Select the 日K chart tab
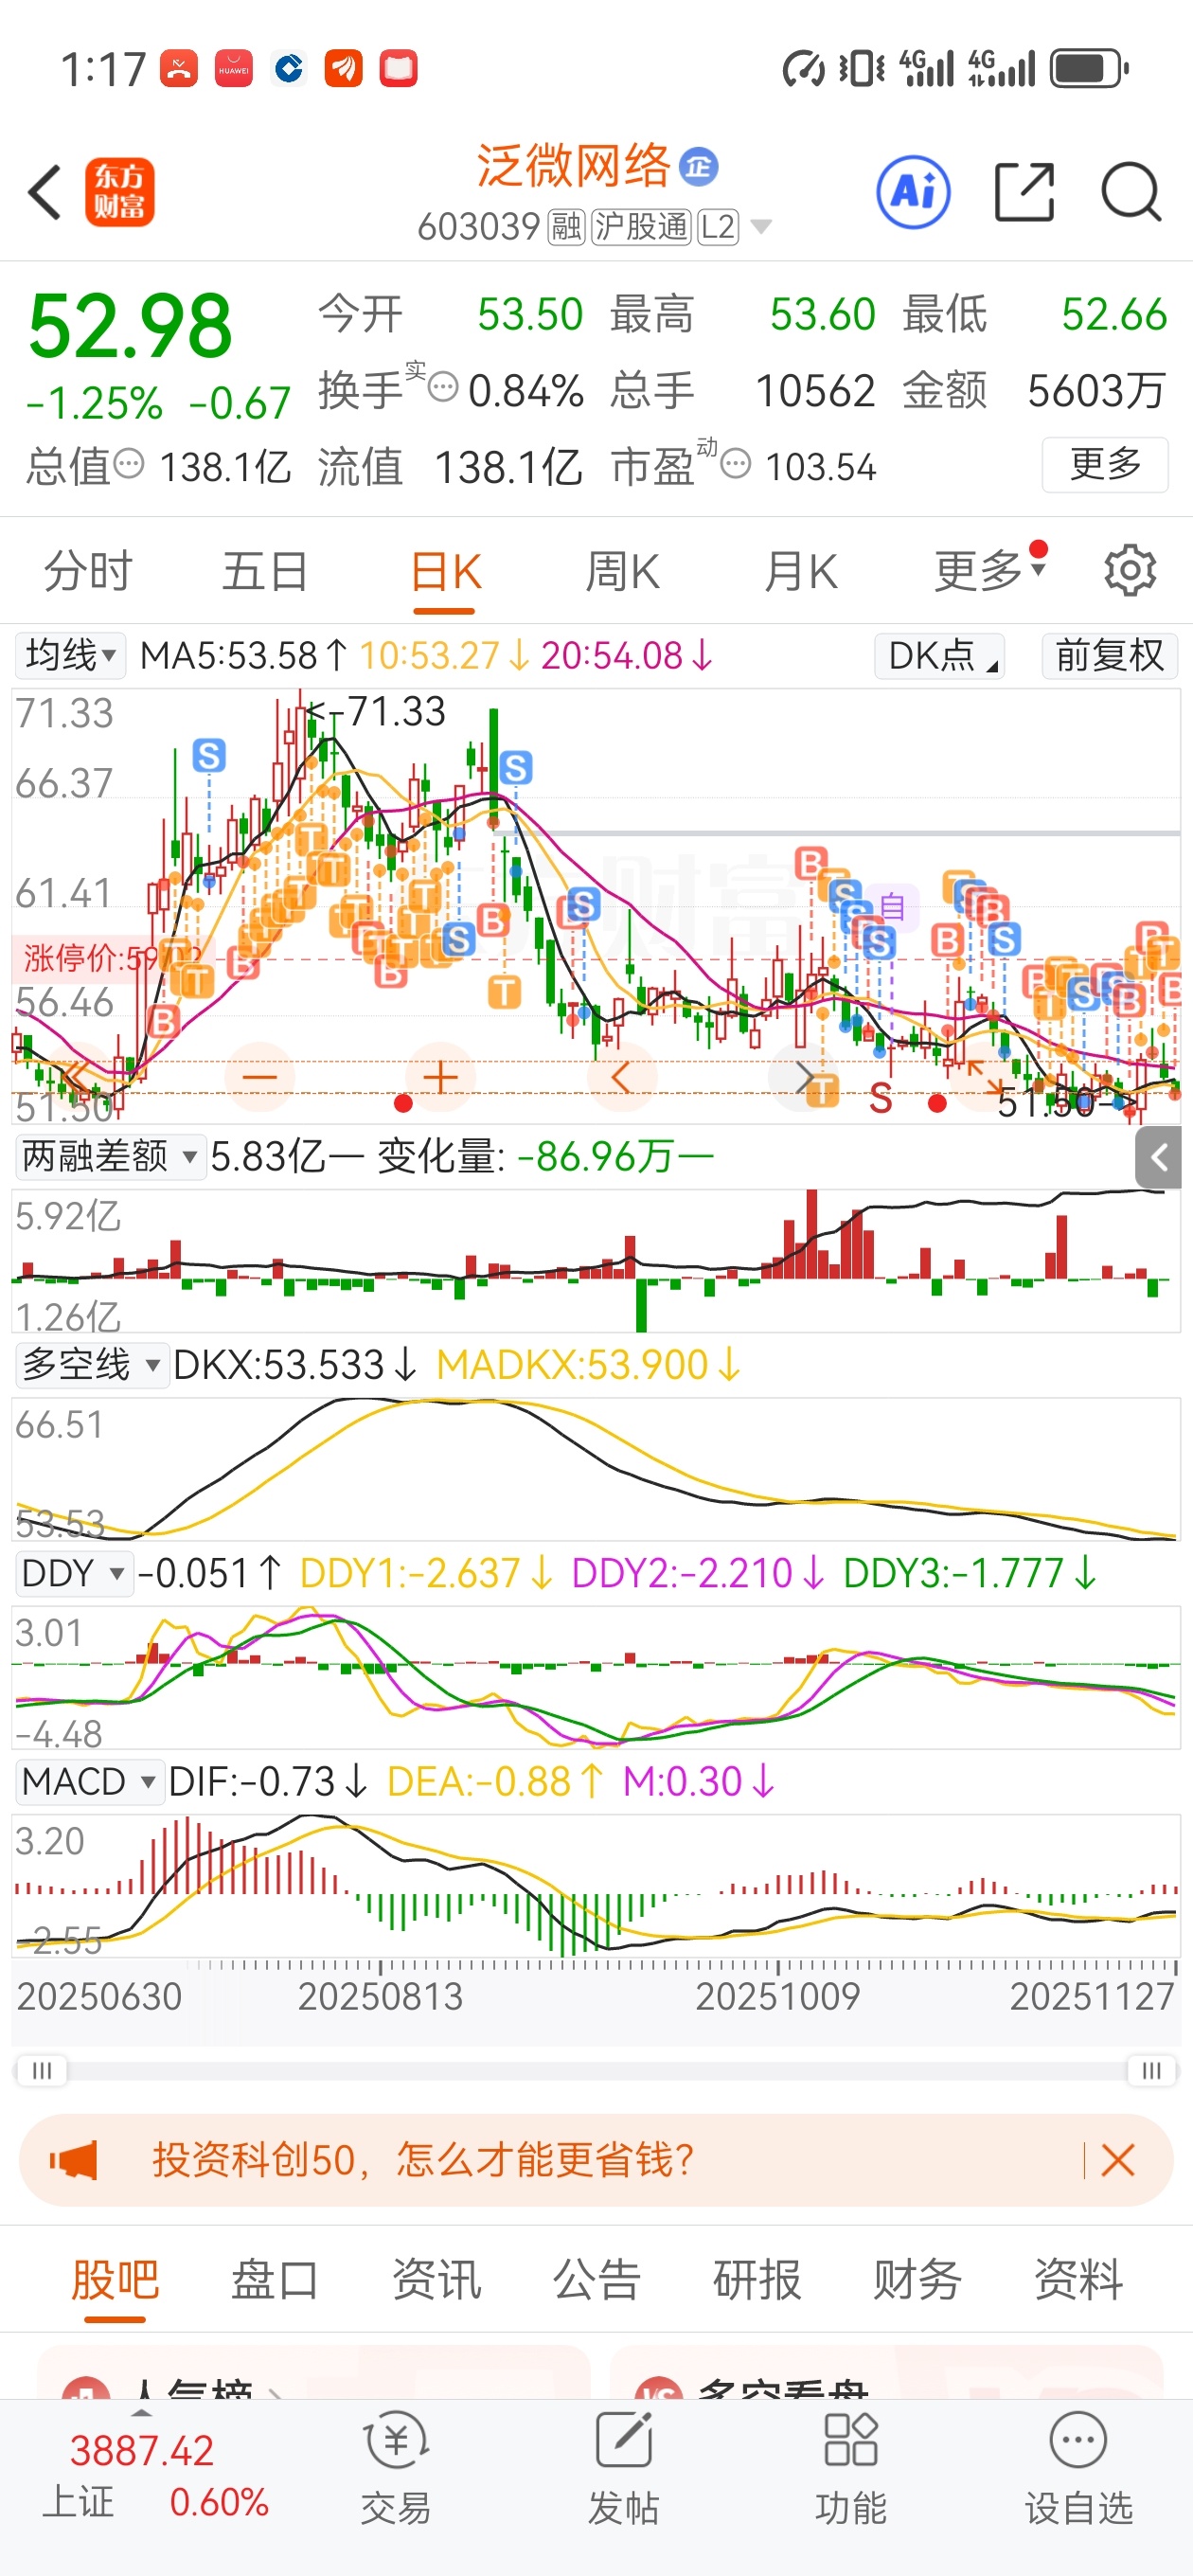Viewport: 1193px width, 2576px height. (x=446, y=573)
